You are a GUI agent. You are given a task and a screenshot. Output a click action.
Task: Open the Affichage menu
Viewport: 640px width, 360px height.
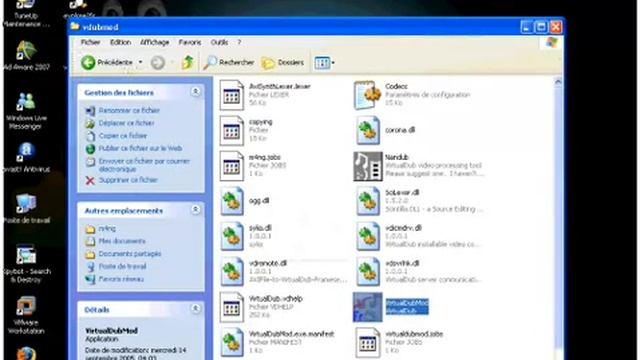tap(155, 42)
